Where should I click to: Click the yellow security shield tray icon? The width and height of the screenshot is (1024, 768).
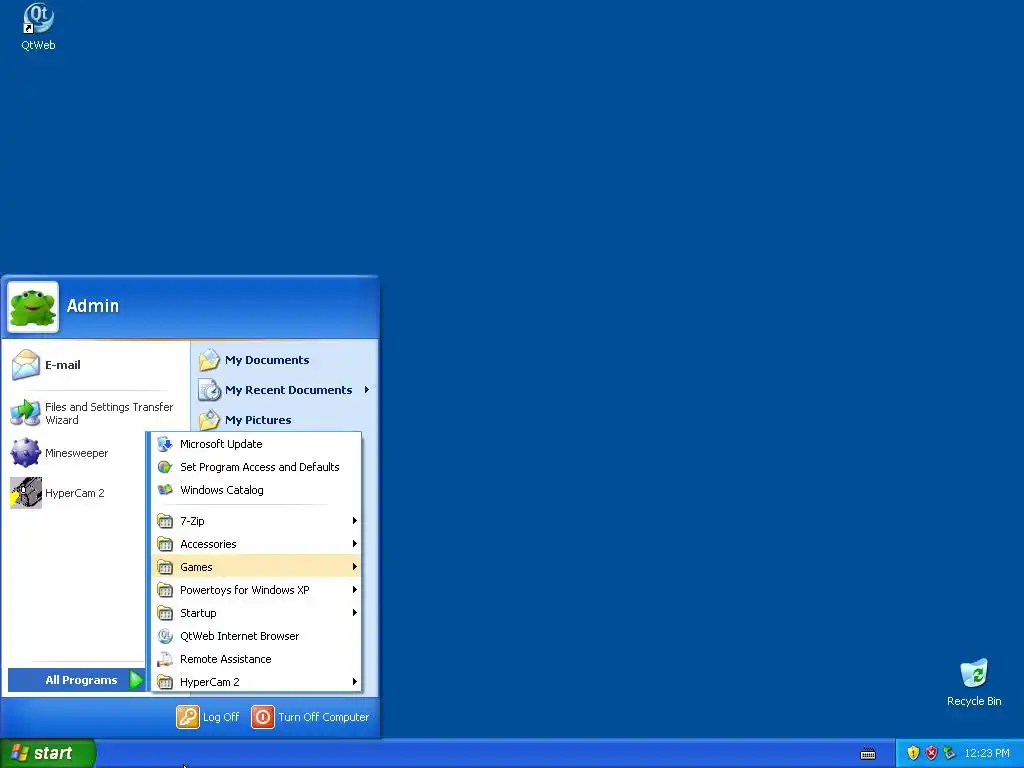coord(913,753)
